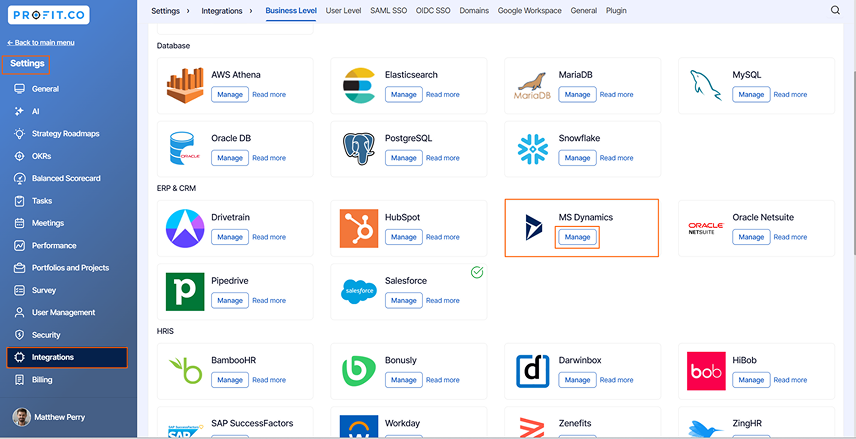The image size is (856, 439).
Task: Click the HubSpot logo icon
Action: click(359, 228)
